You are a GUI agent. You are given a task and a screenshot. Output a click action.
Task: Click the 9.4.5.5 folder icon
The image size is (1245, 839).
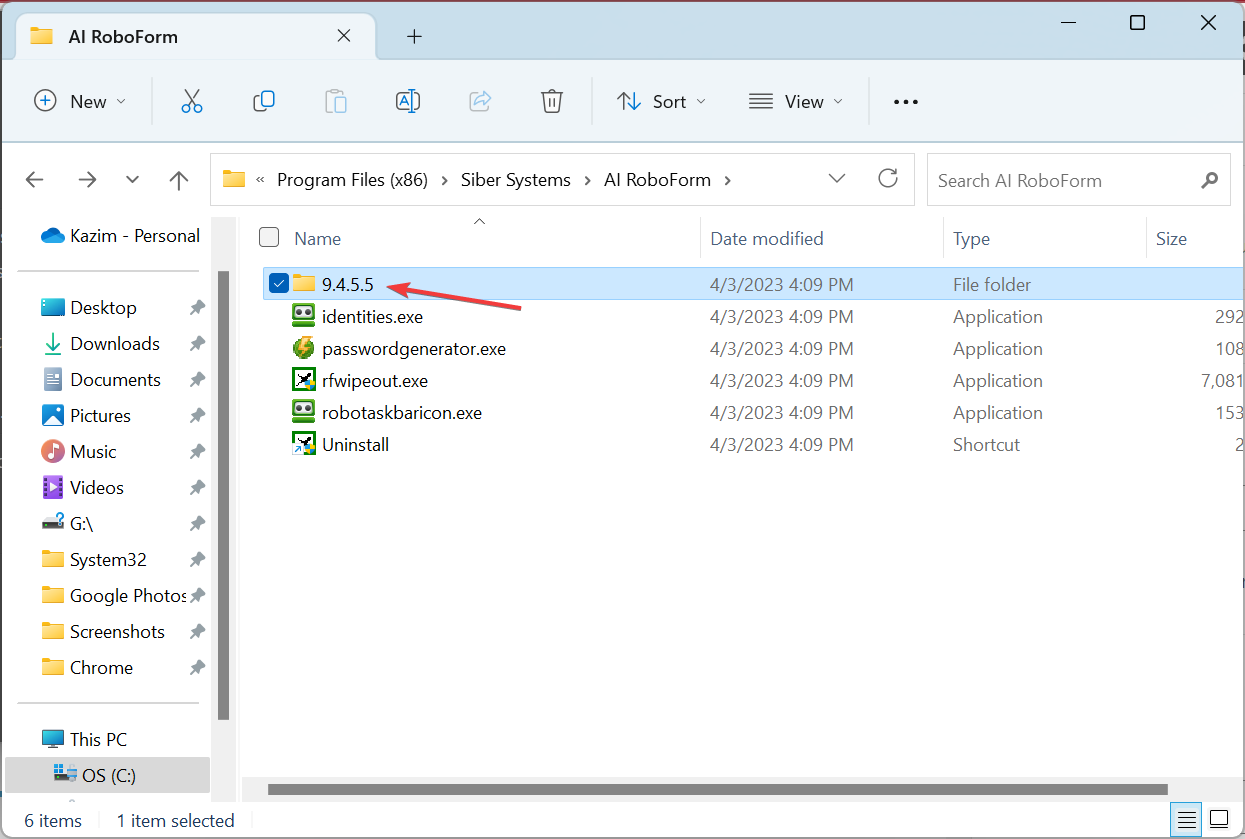[304, 284]
